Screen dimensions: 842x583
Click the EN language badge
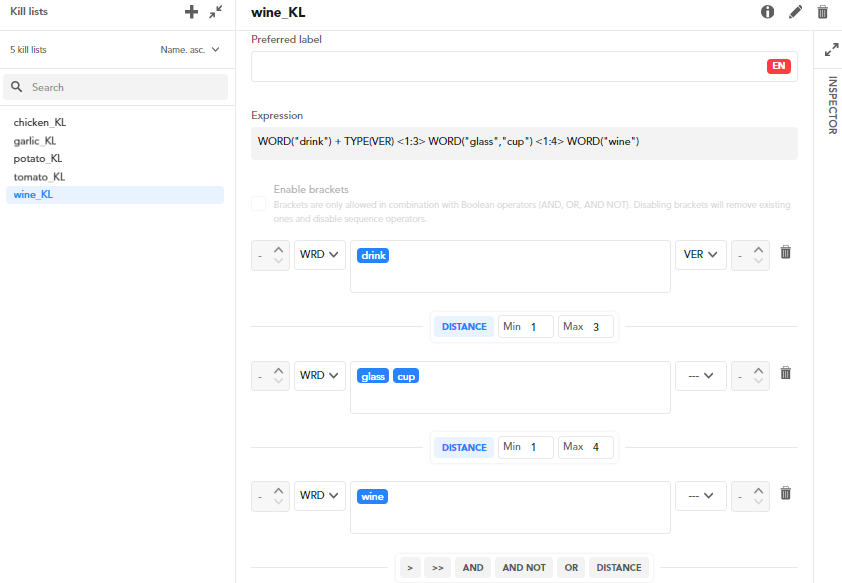tap(778, 66)
